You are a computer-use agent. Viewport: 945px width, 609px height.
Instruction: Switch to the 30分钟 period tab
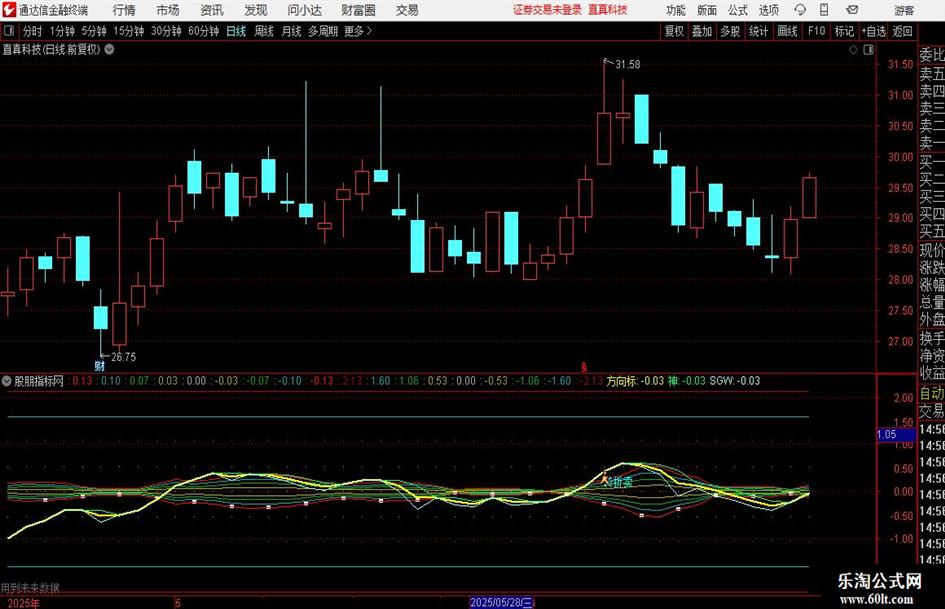(x=166, y=31)
